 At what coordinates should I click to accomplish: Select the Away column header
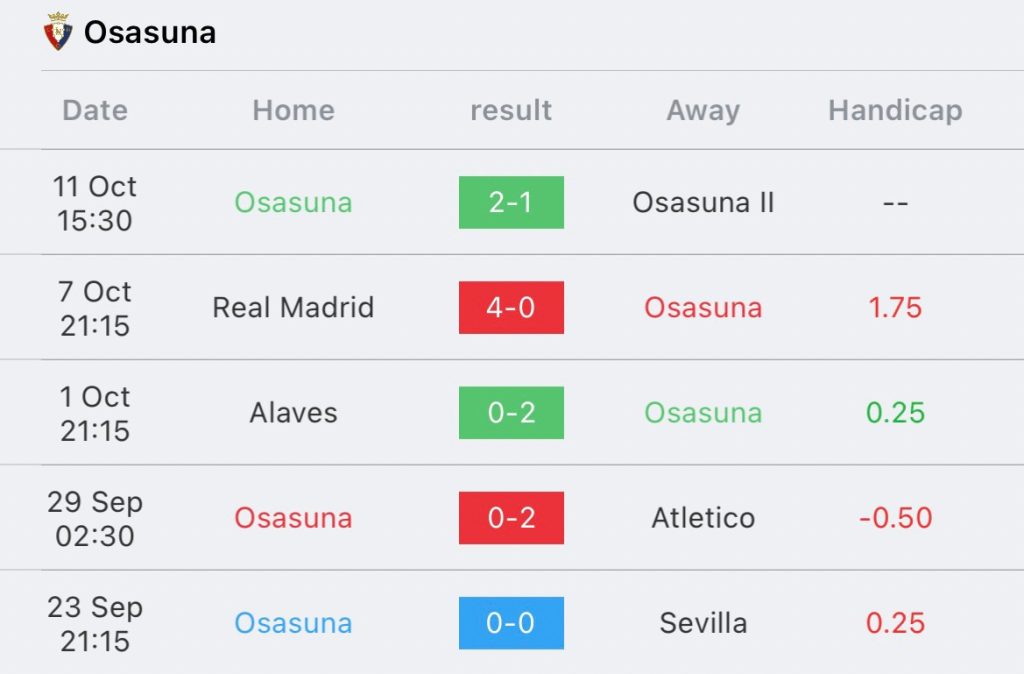point(703,110)
